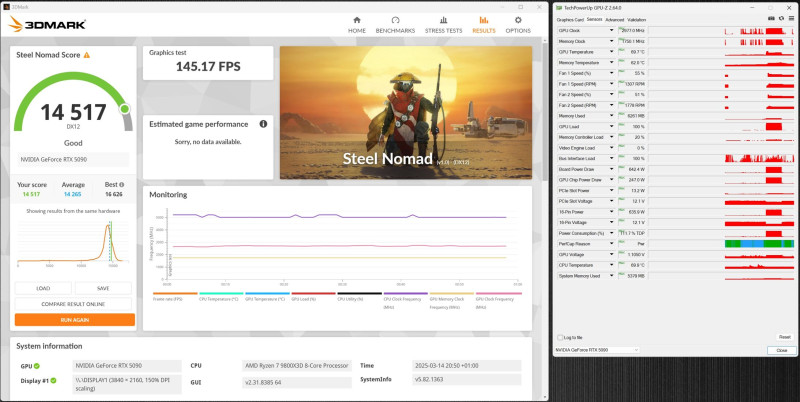The height and width of the screenshot is (402, 800).
Task: Click the Steel Nomad artwork thumbnail
Action: [406, 113]
